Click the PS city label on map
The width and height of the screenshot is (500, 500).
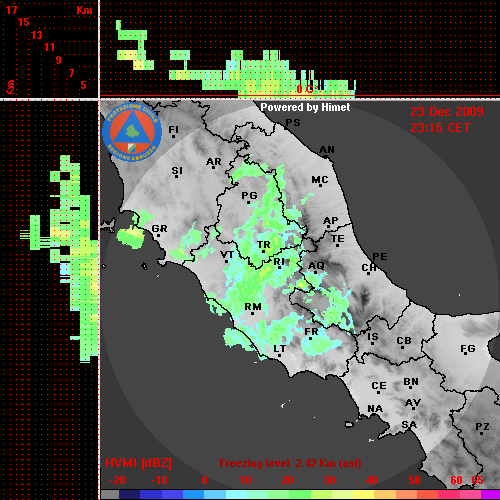tap(293, 123)
